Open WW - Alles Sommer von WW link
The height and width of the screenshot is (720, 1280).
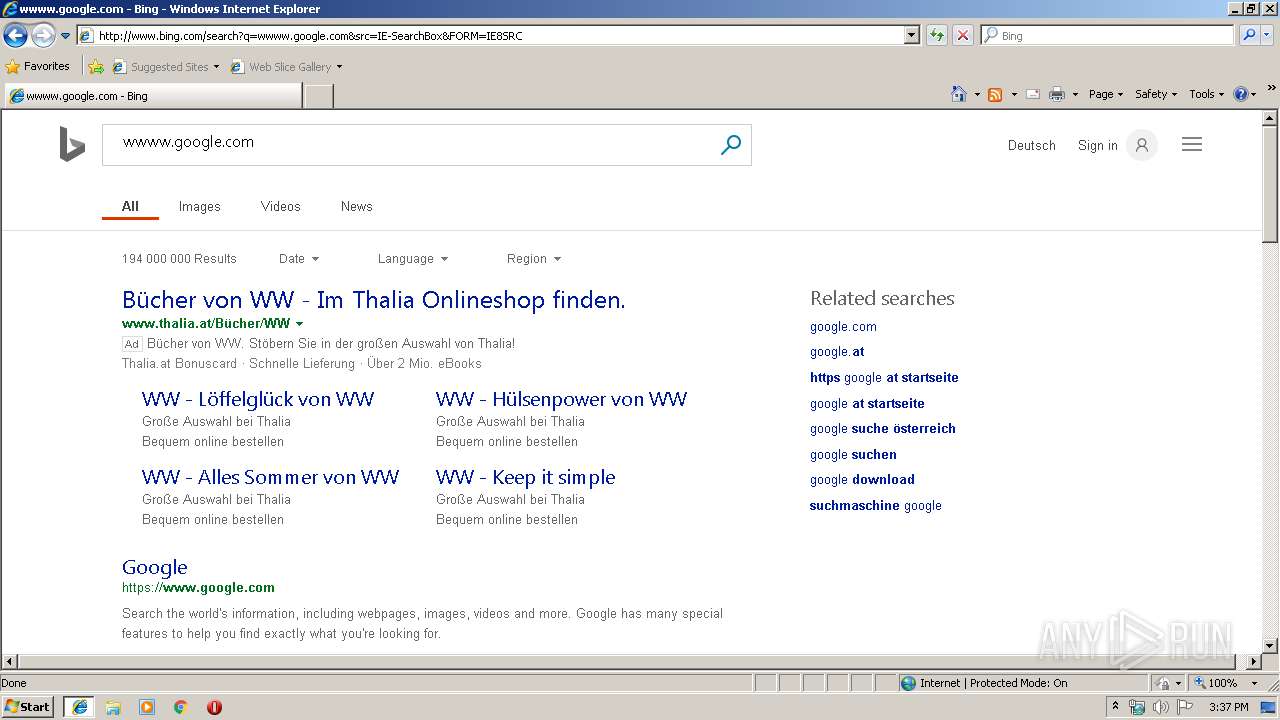click(x=270, y=477)
